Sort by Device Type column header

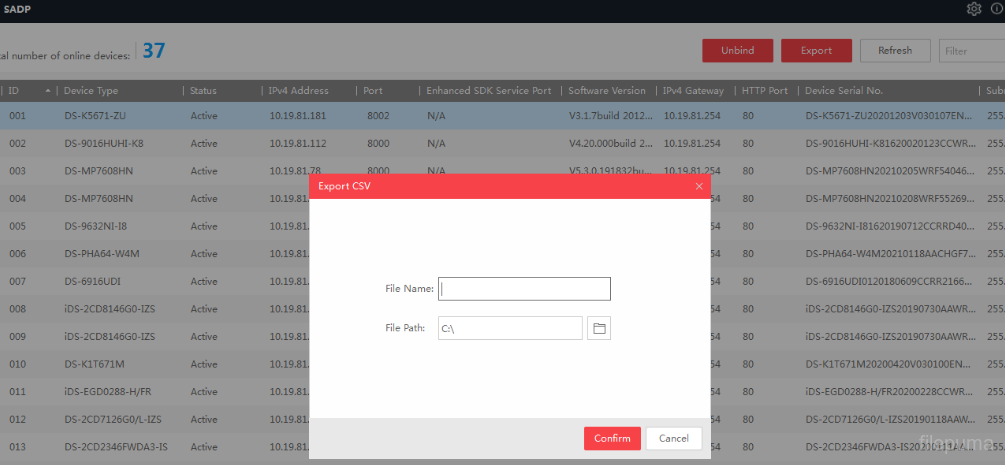tap(91, 91)
